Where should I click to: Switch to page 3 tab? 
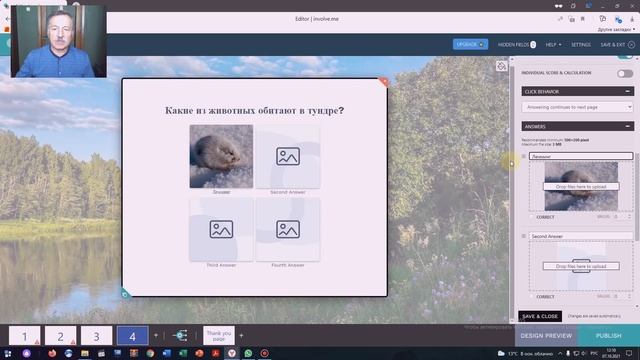pos(96,336)
